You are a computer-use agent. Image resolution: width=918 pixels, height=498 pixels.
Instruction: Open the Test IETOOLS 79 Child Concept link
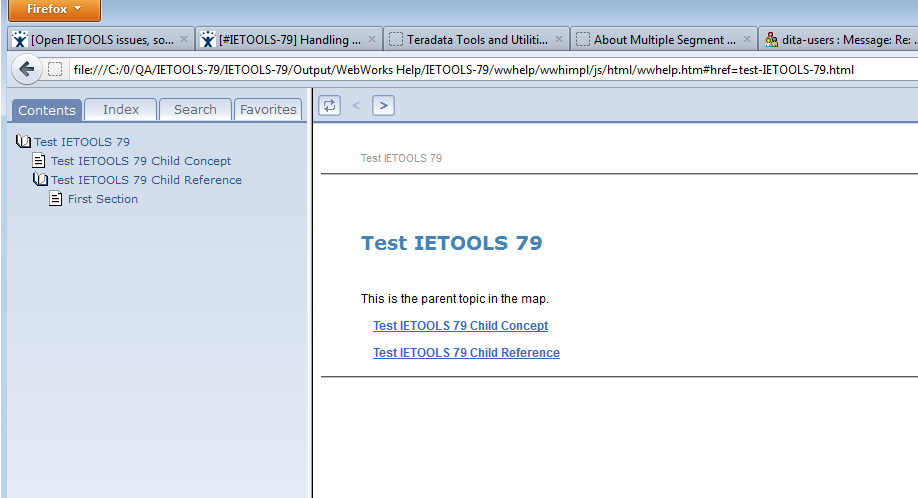[460, 326]
